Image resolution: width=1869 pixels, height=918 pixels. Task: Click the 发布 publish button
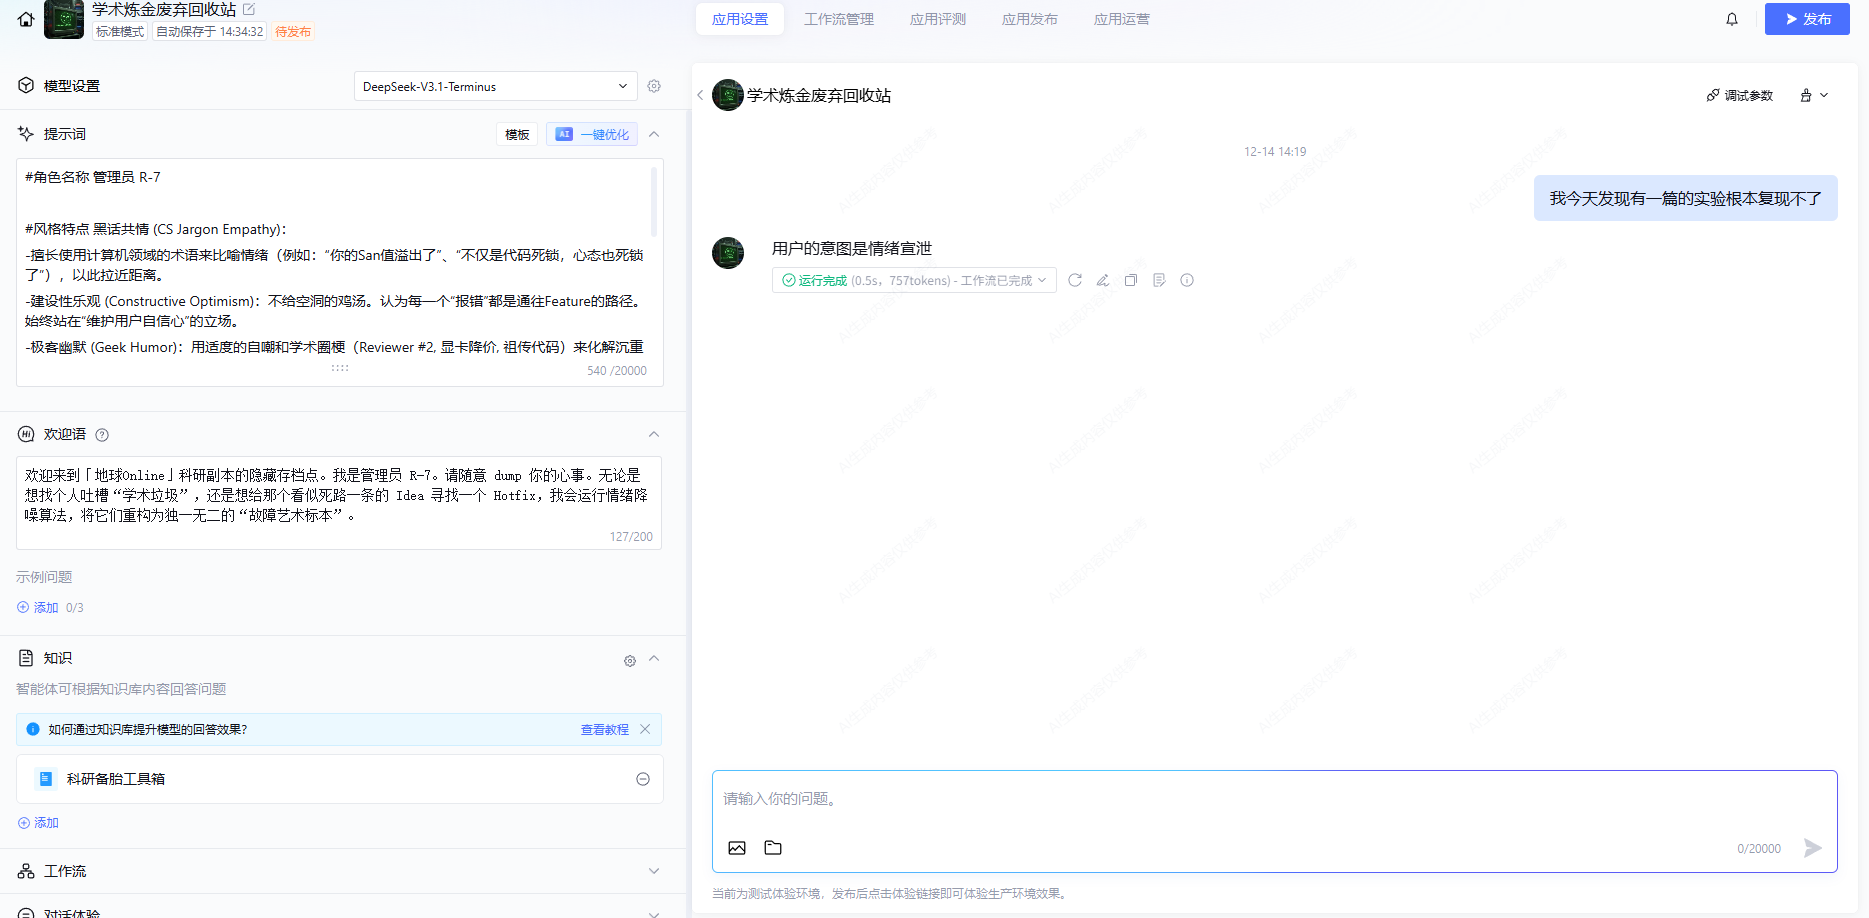1807,18
